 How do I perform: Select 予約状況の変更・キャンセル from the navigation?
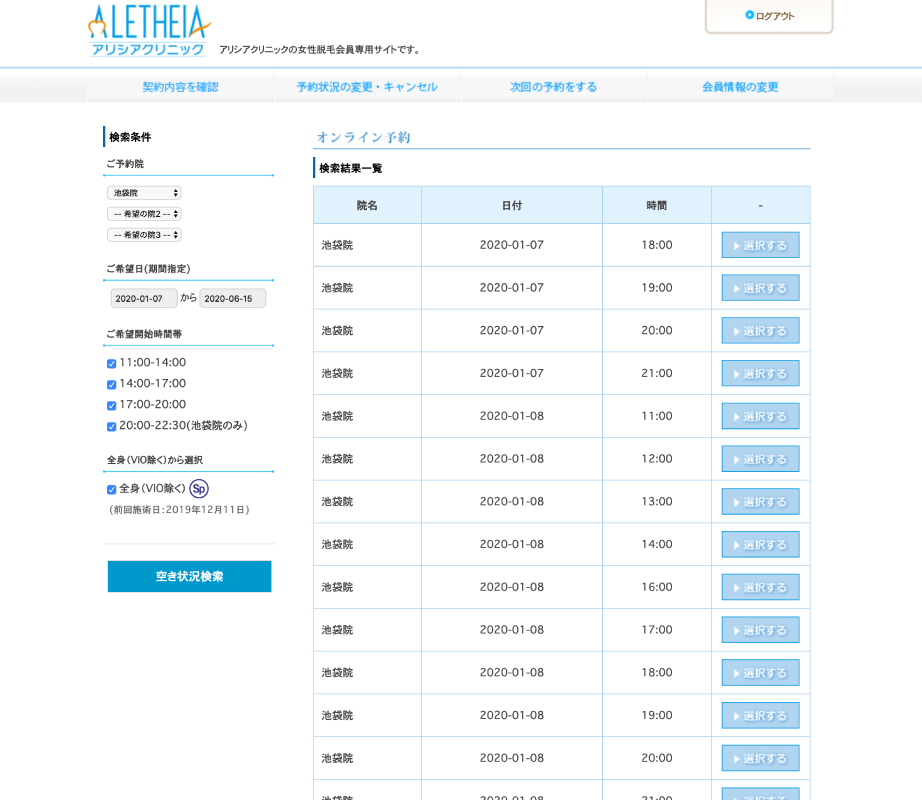[365, 87]
